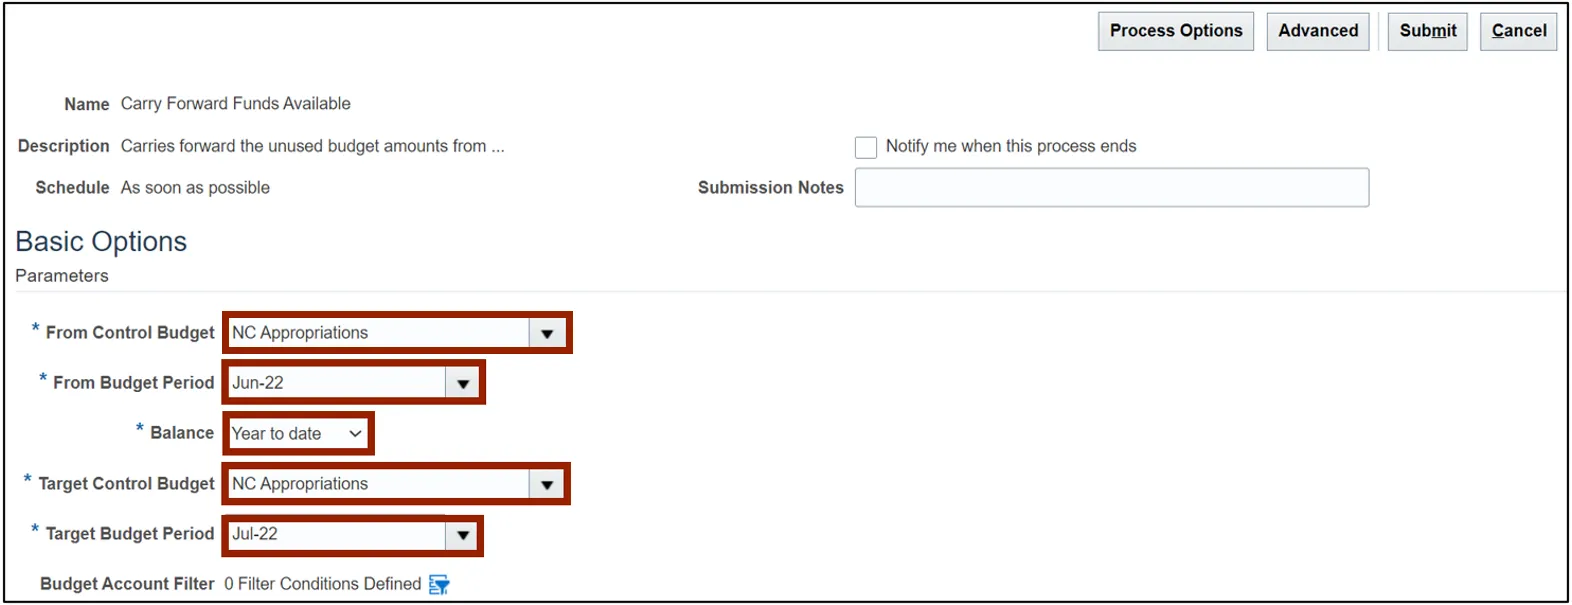Click the Target Budget Period Jul-22 field
The image size is (1572, 605).
[x=336, y=534]
